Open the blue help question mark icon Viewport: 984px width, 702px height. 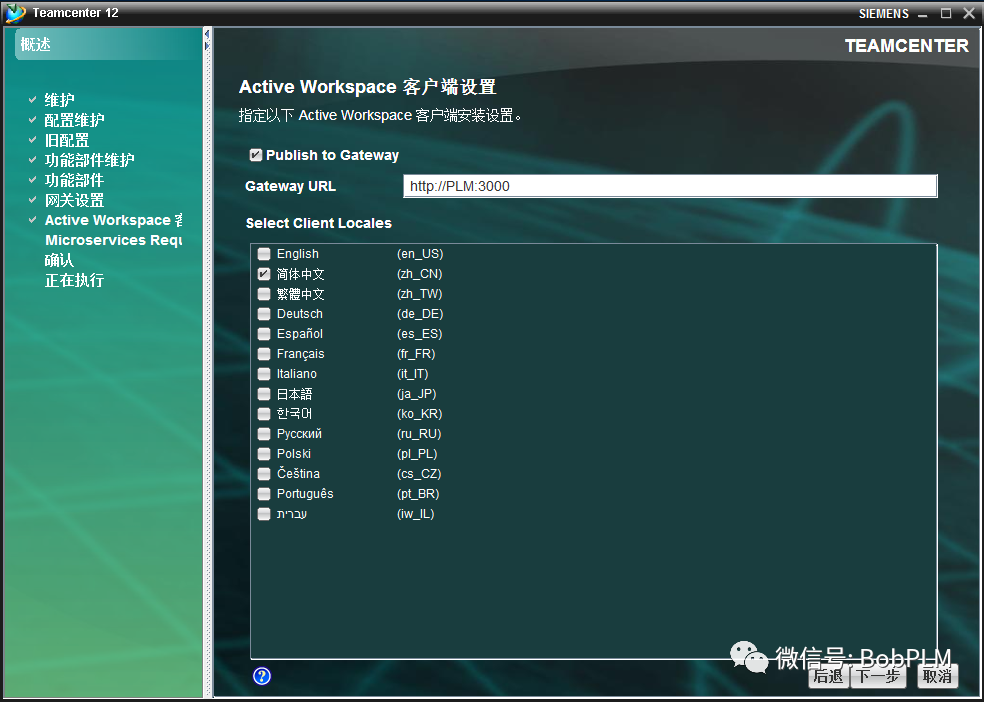(262, 676)
